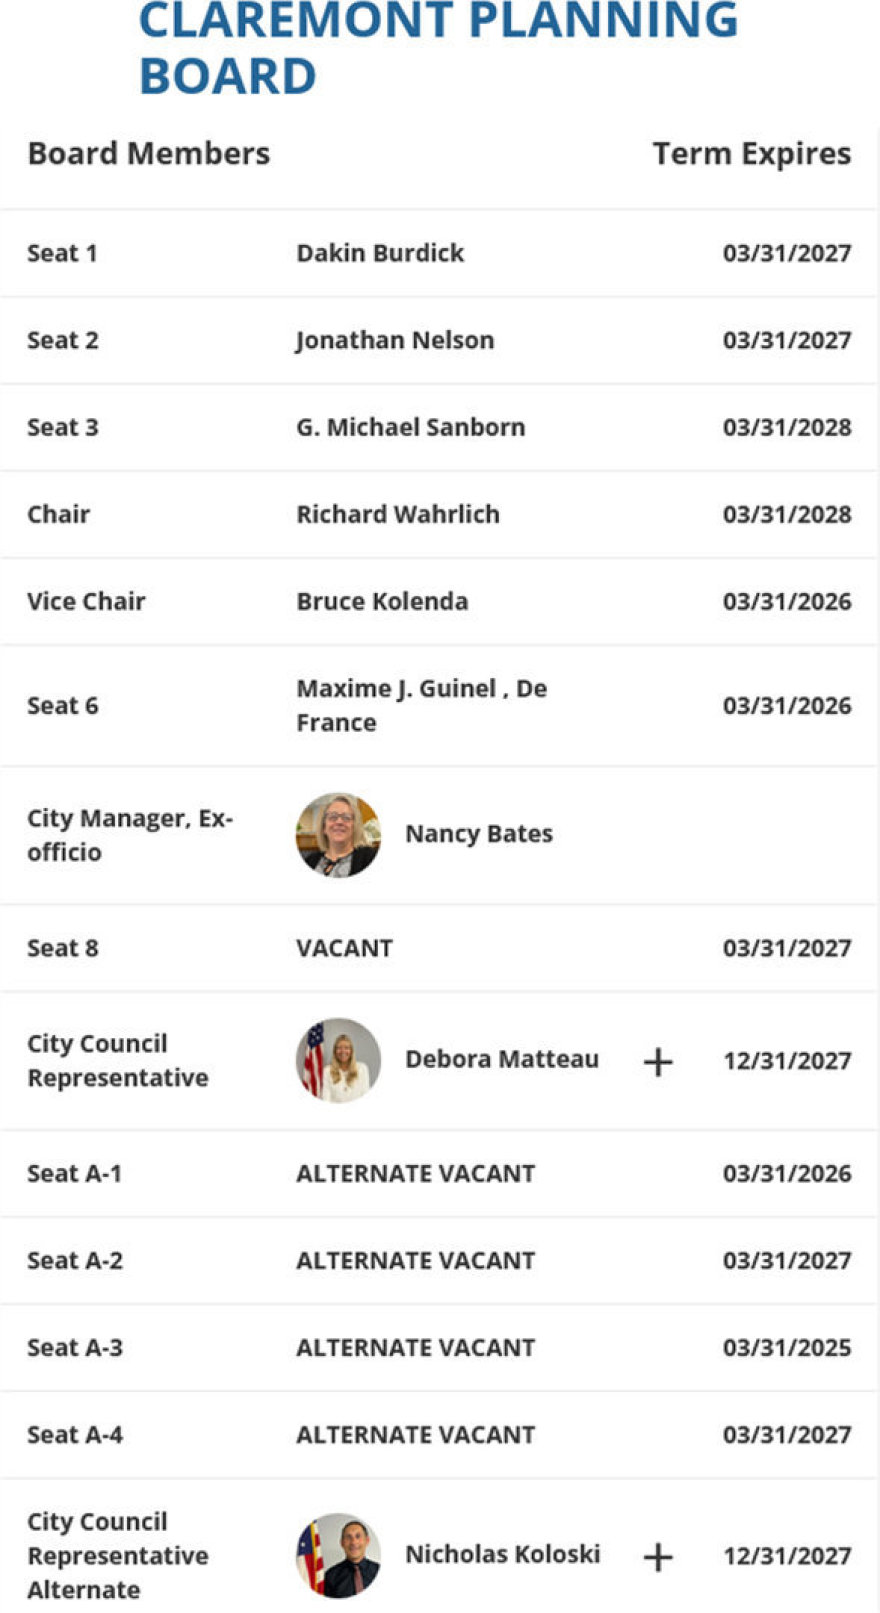Open Debora Matteau's profile photo
The width and height of the screenshot is (880, 1613).
point(338,1060)
